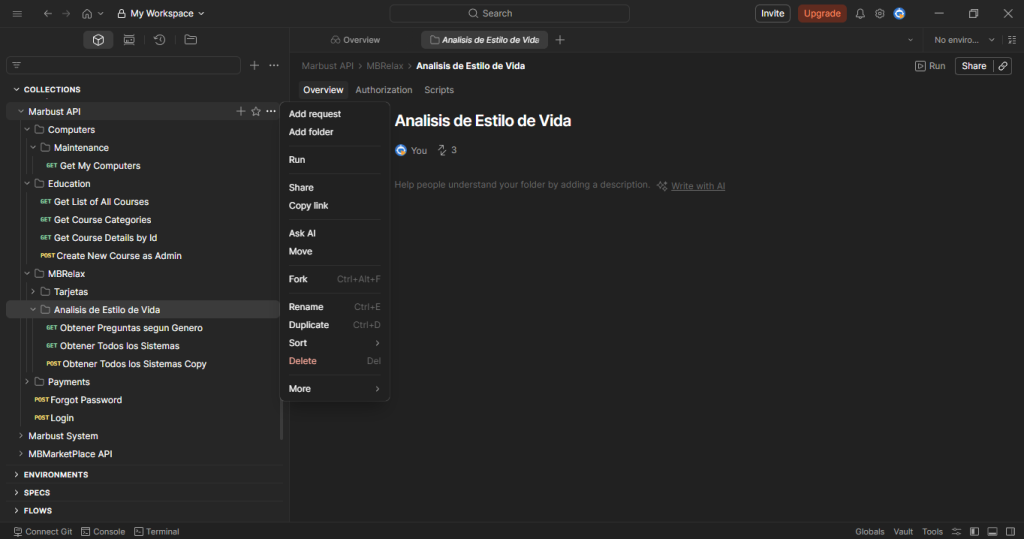
Task: Open the Collections sidebar icon
Action: 98,40
